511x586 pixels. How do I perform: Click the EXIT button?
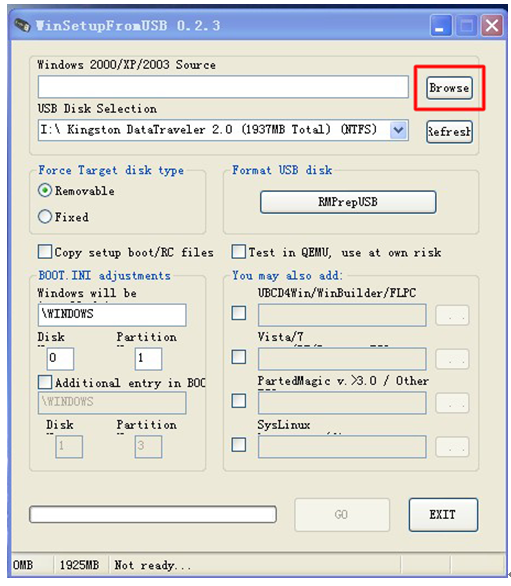tap(443, 515)
